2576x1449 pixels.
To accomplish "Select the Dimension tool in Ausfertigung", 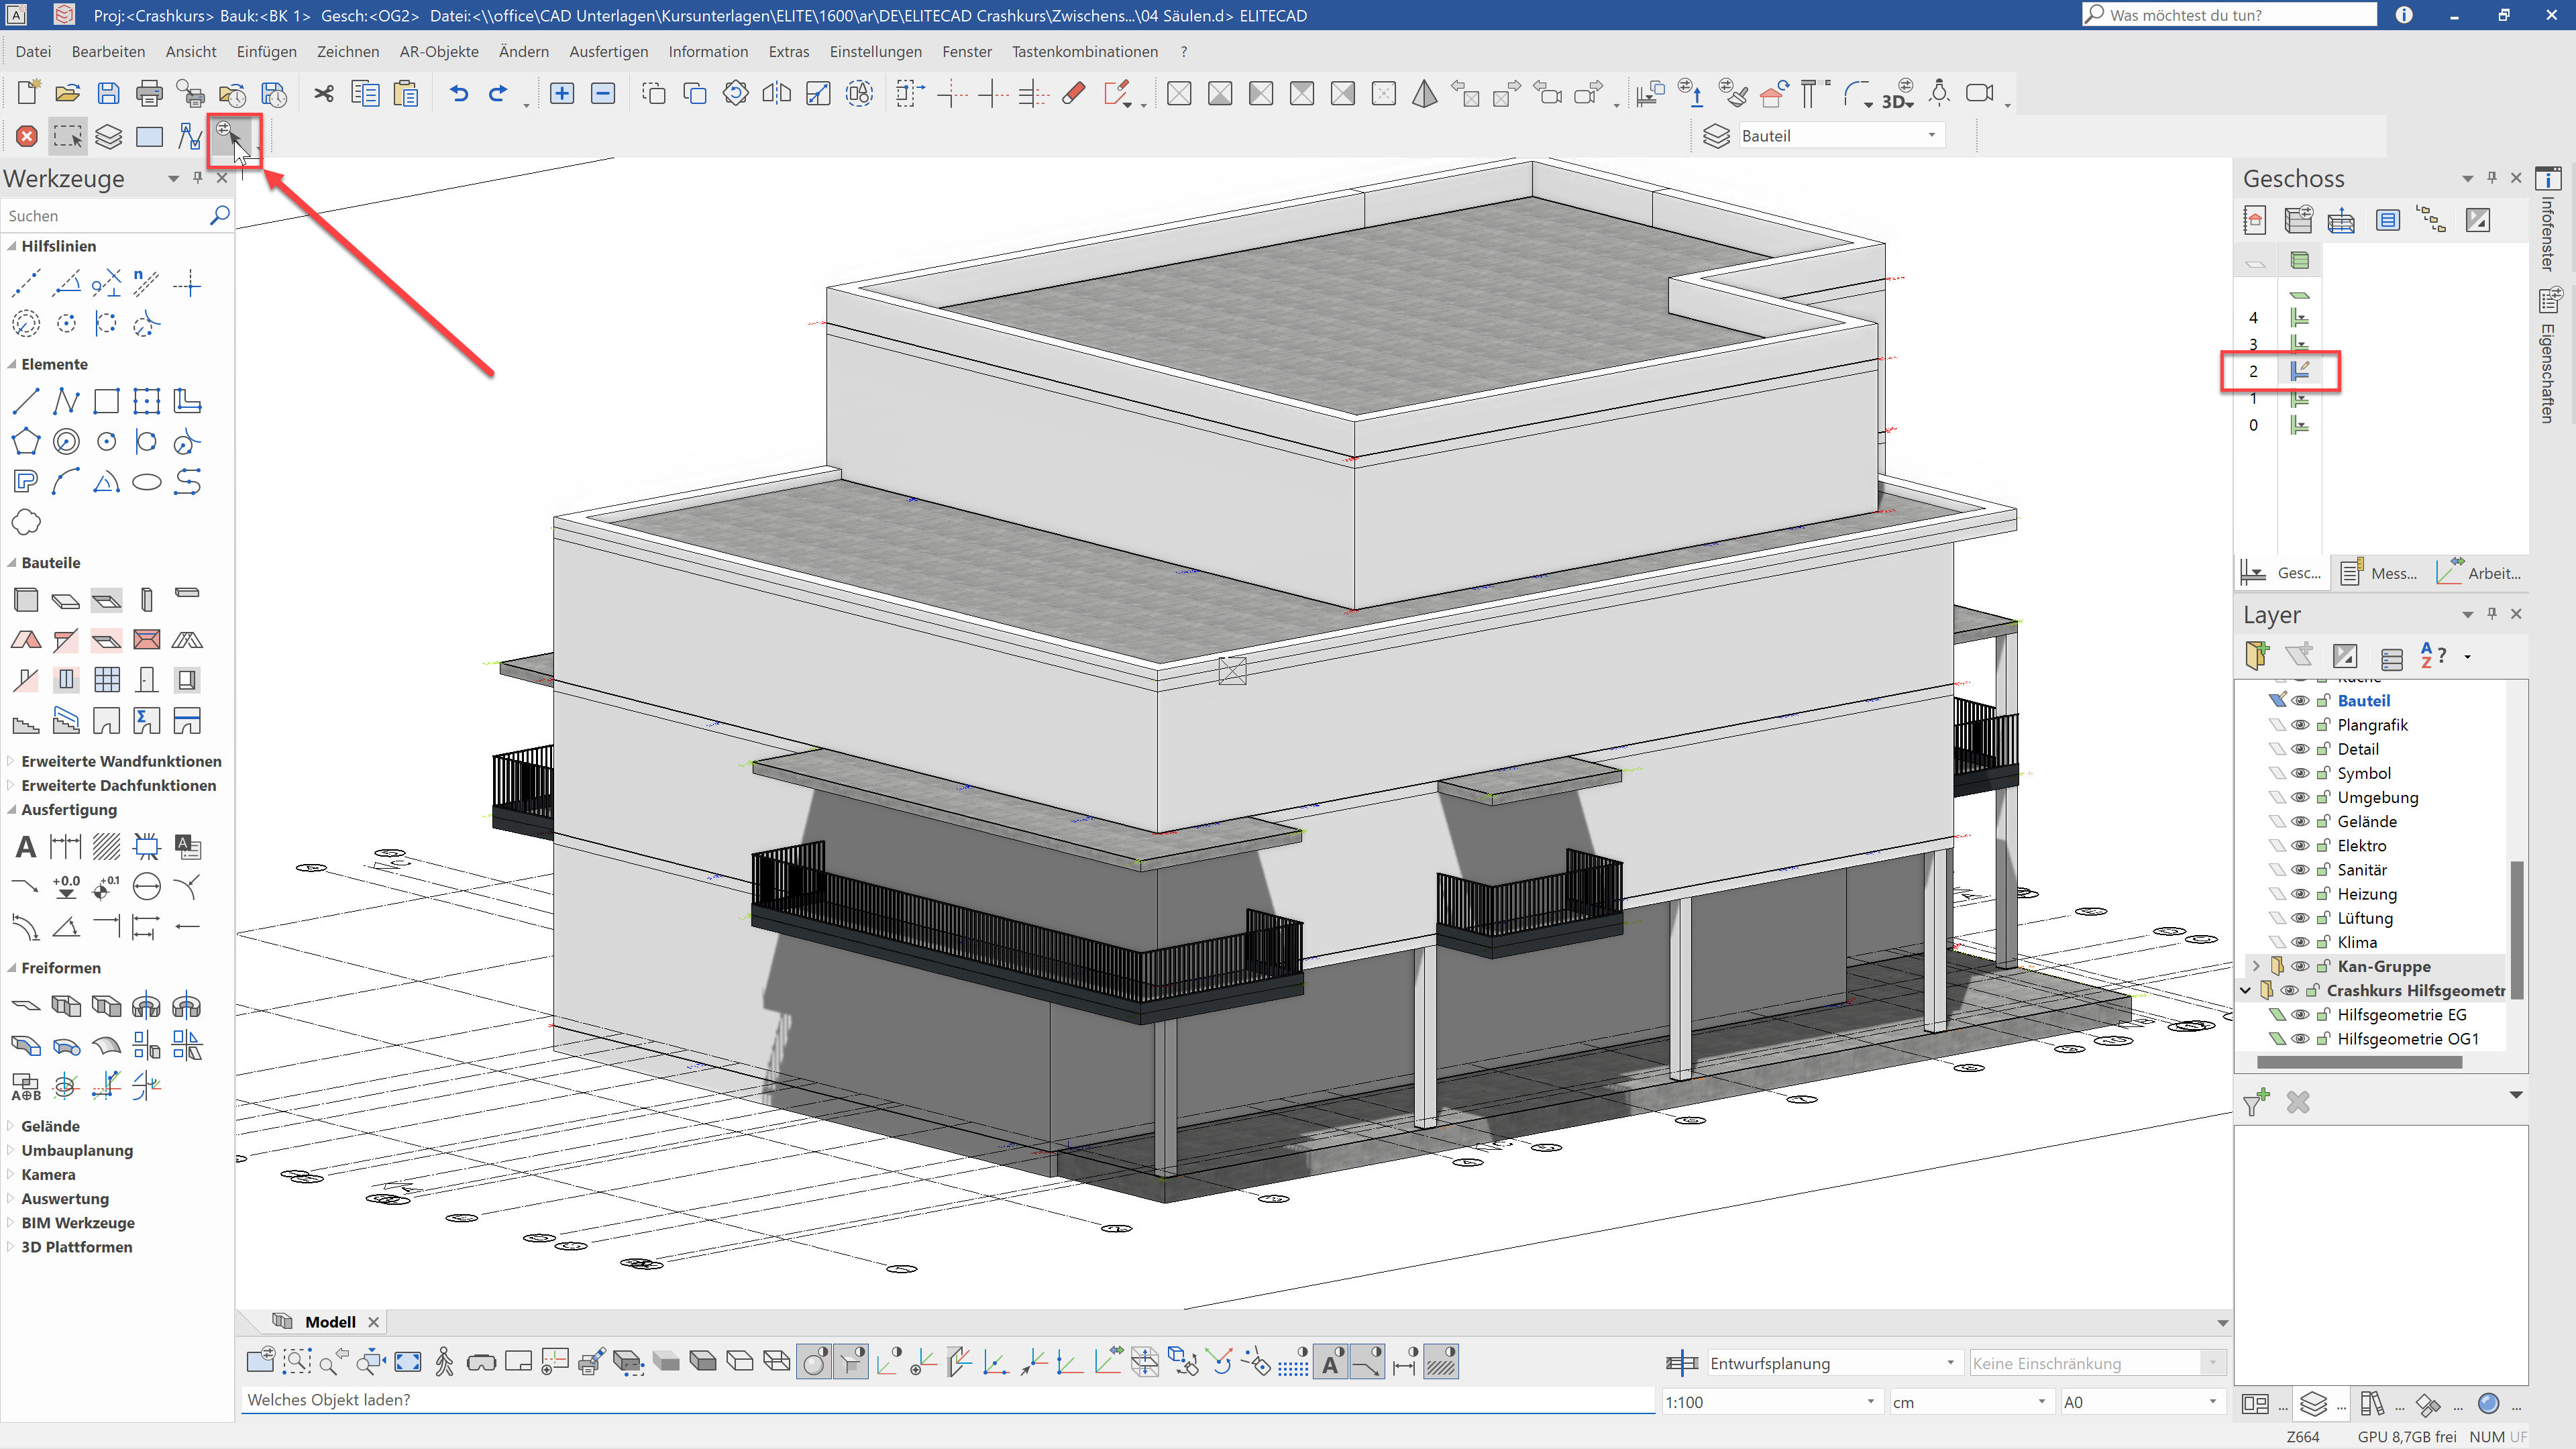I will (66, 847).
